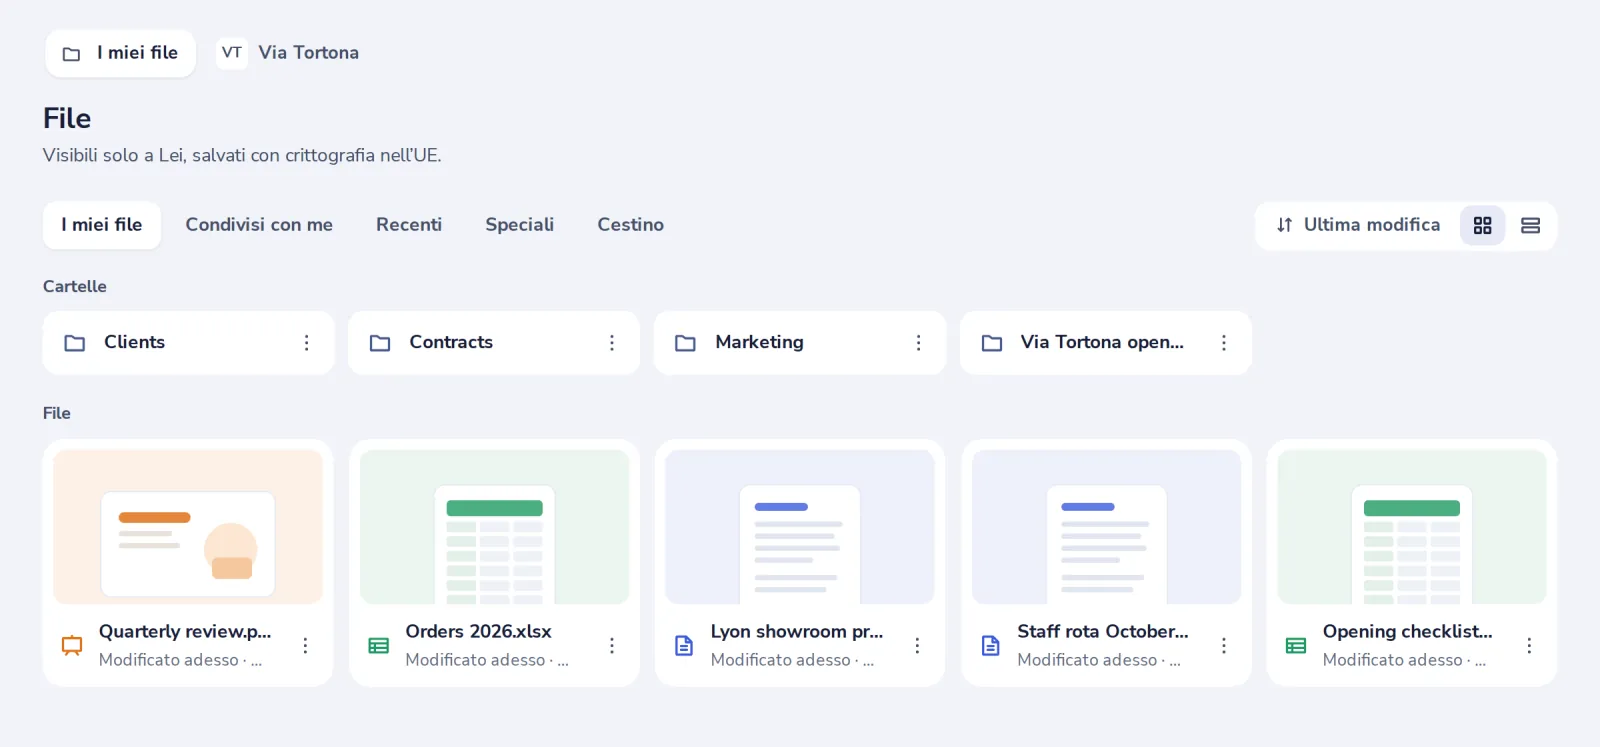Click the spreadsheet icon beside Orders 2026.xlsx
The height and width of the screenshot is (747, 1600).
pyautogui.click(x=378, y=646)
